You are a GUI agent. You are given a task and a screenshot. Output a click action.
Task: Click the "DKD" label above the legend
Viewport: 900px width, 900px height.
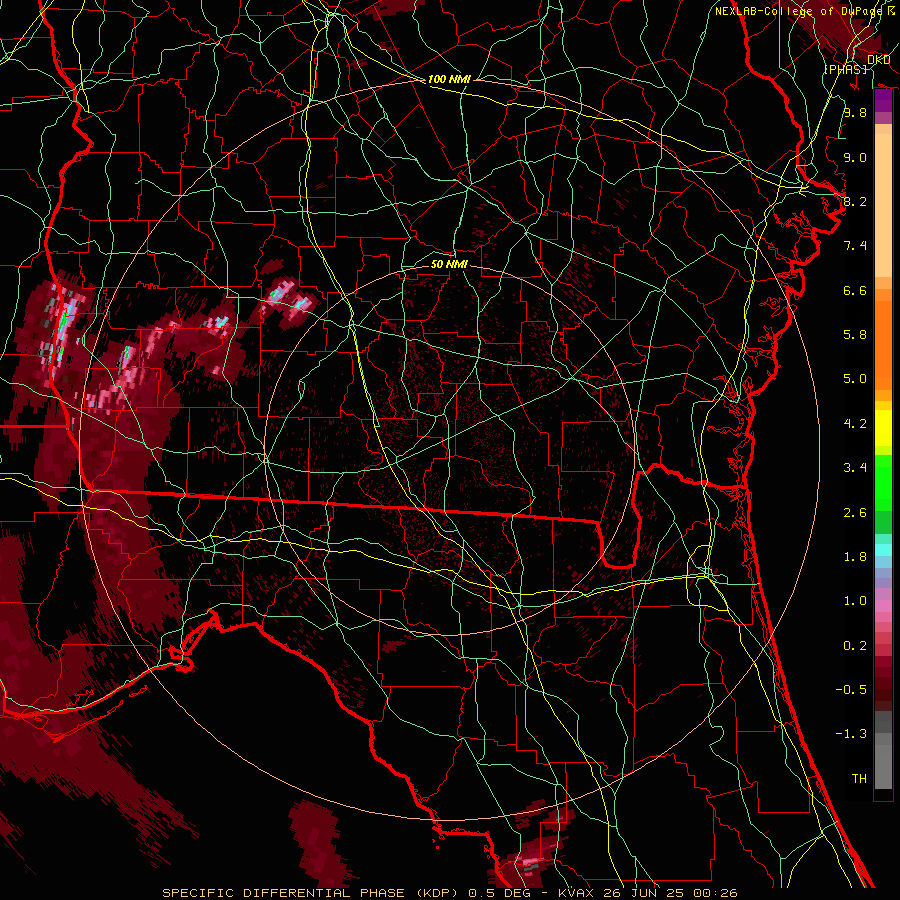[878, 60]
